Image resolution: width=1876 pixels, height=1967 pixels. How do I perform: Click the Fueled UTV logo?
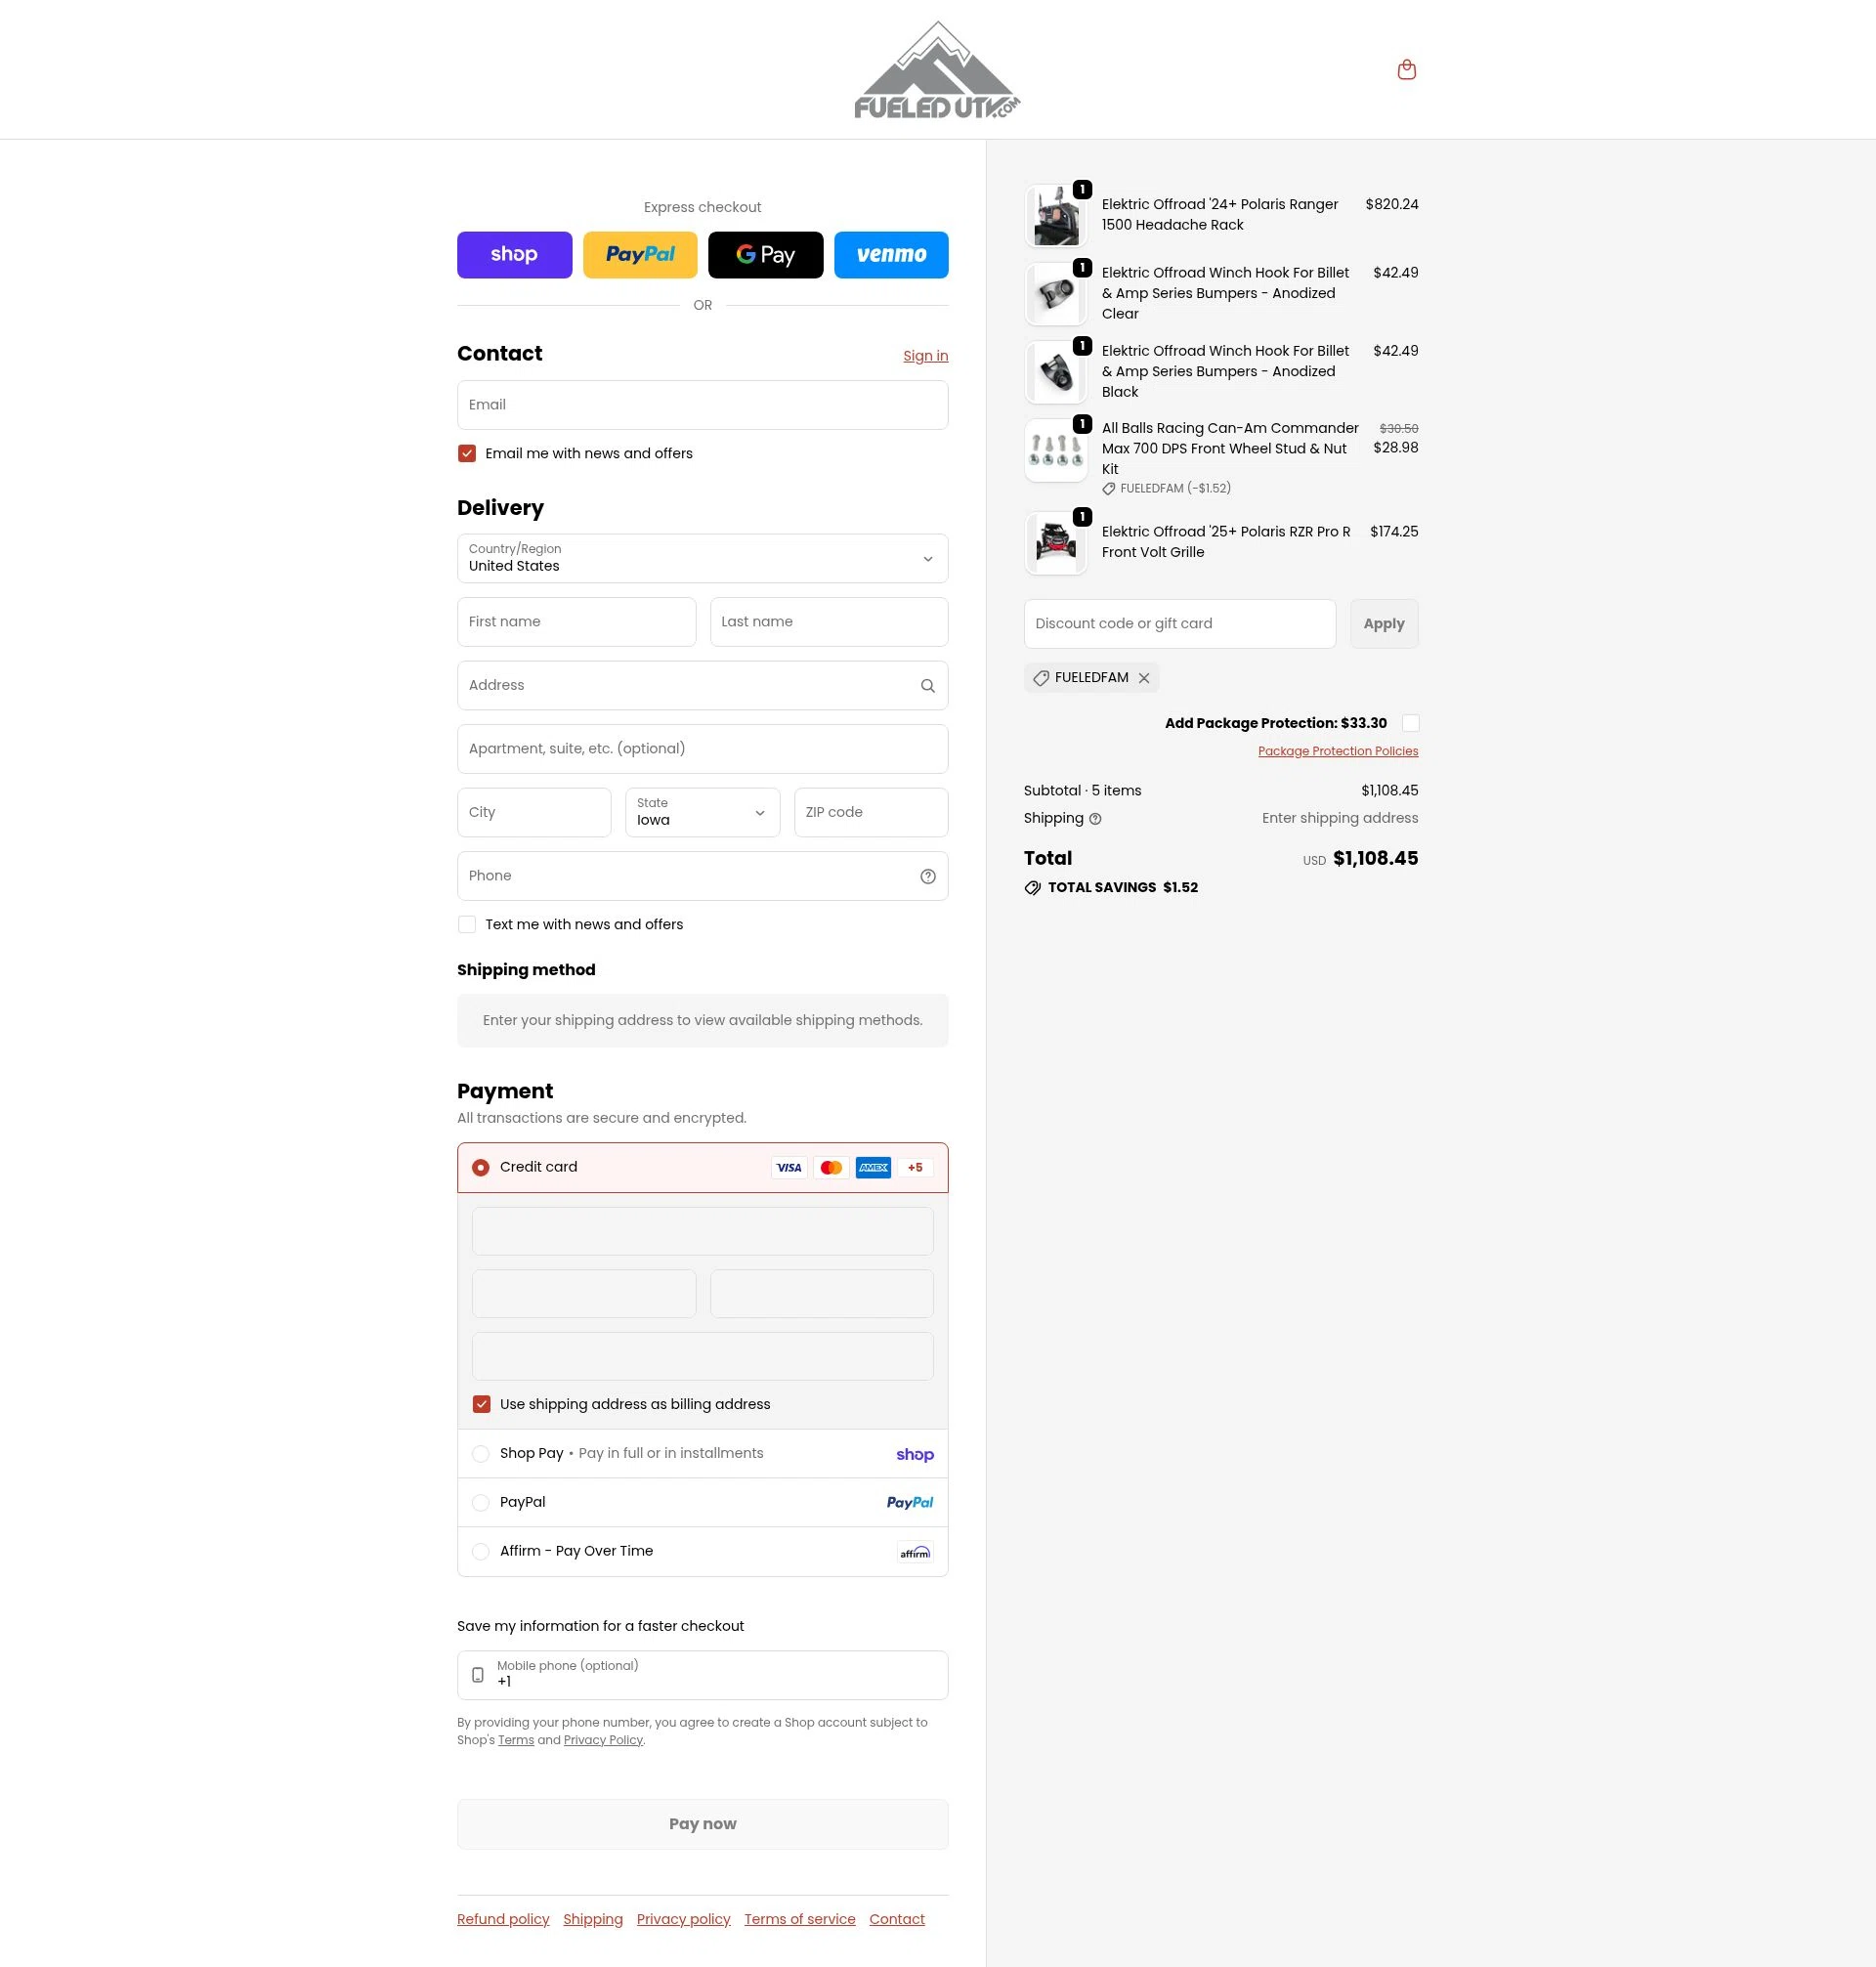937,71
